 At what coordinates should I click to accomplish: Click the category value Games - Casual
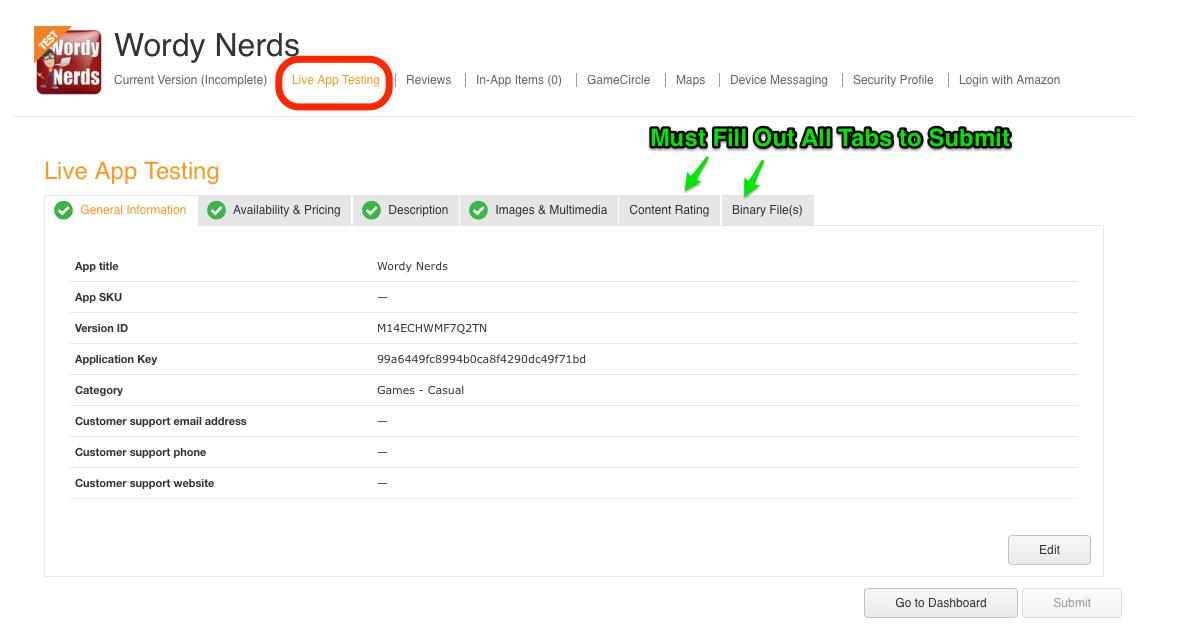[x=420, y=390]
